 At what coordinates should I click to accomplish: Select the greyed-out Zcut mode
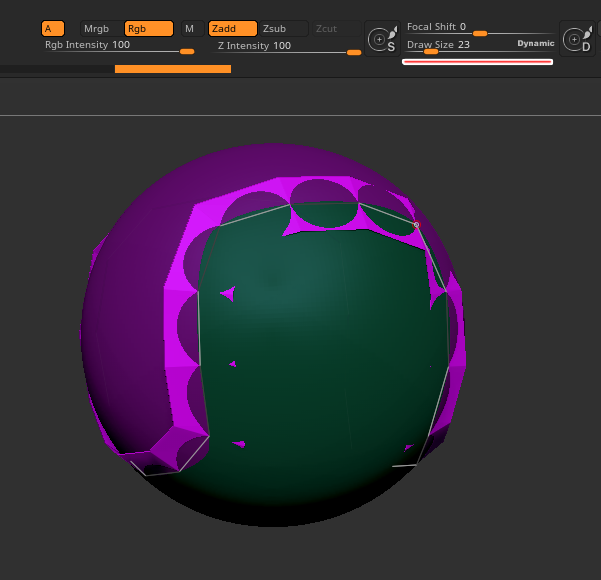tap(326, 29)
